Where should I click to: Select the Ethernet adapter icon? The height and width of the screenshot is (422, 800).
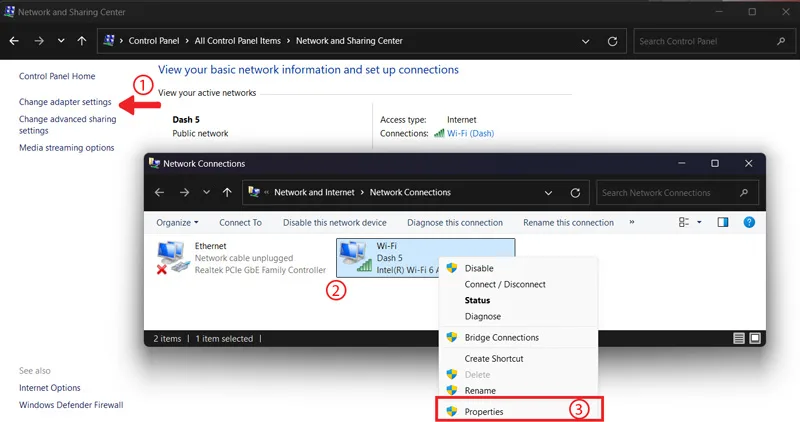click(x=172, y=257)
